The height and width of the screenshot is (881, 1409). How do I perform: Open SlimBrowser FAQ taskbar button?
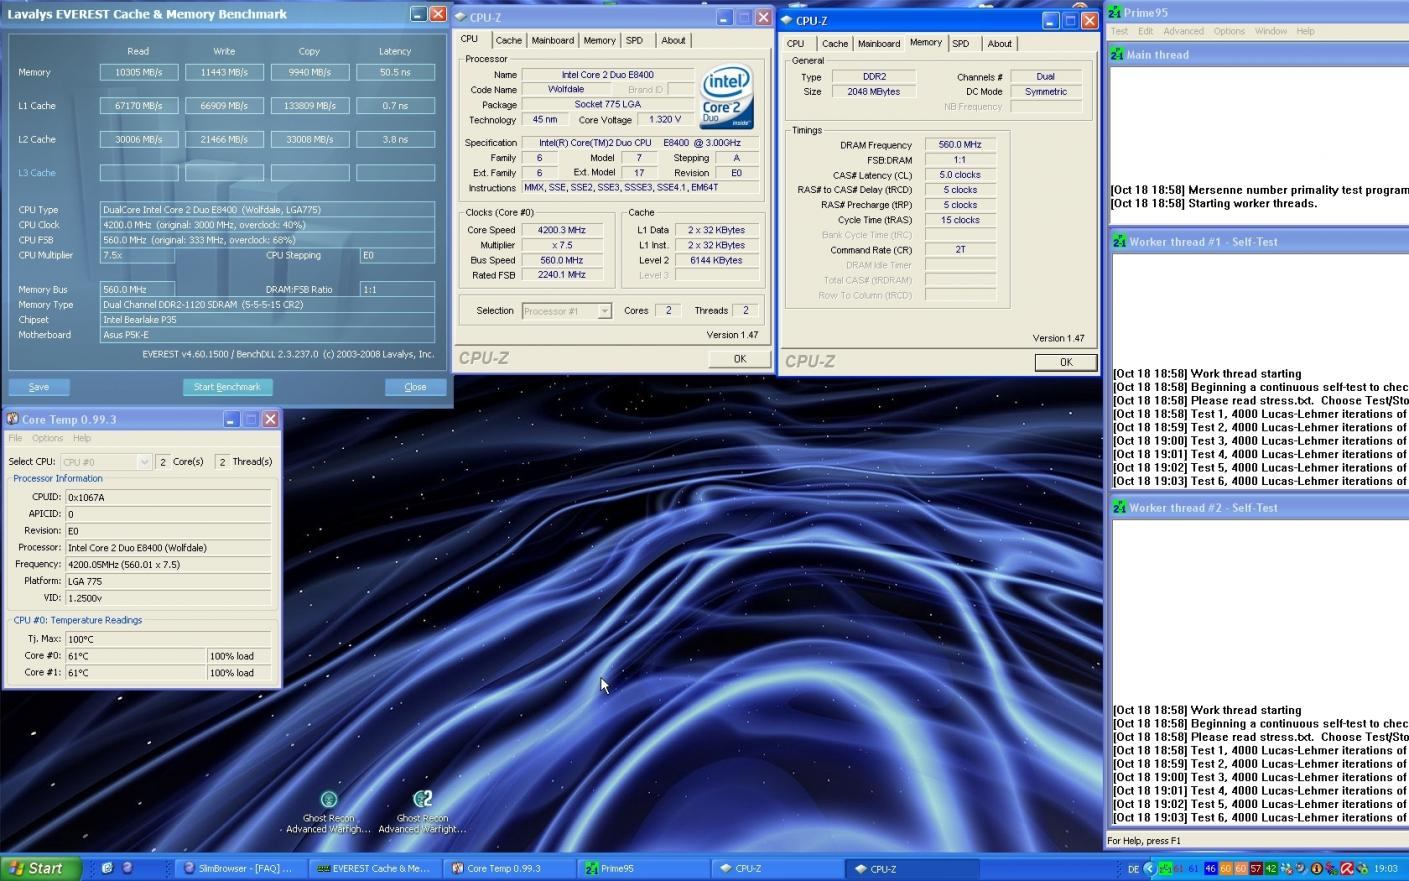point(239,868)
